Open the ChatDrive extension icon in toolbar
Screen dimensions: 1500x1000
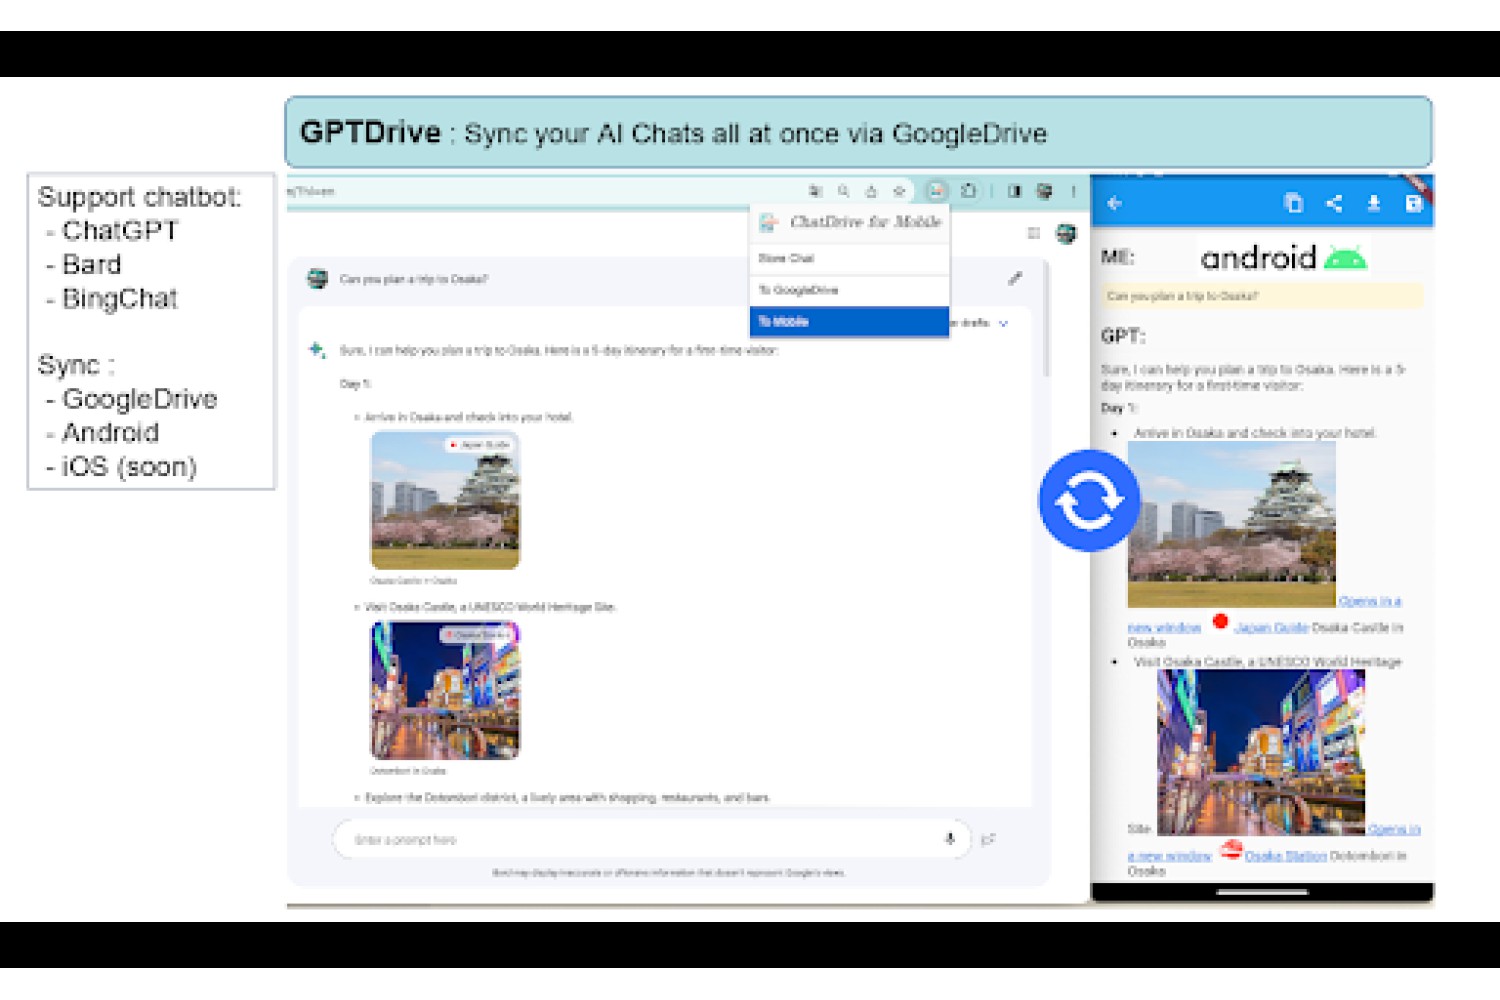pos(936,191)
